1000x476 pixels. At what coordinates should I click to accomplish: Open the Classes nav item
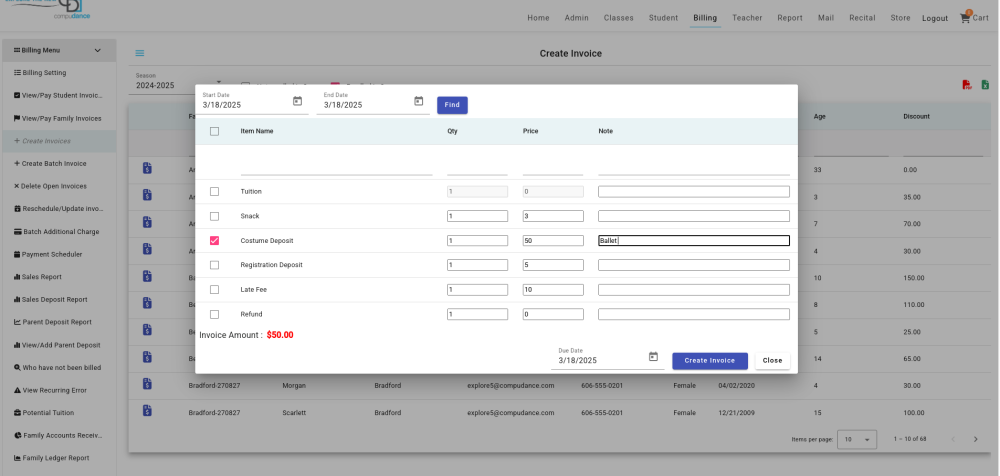619,18
